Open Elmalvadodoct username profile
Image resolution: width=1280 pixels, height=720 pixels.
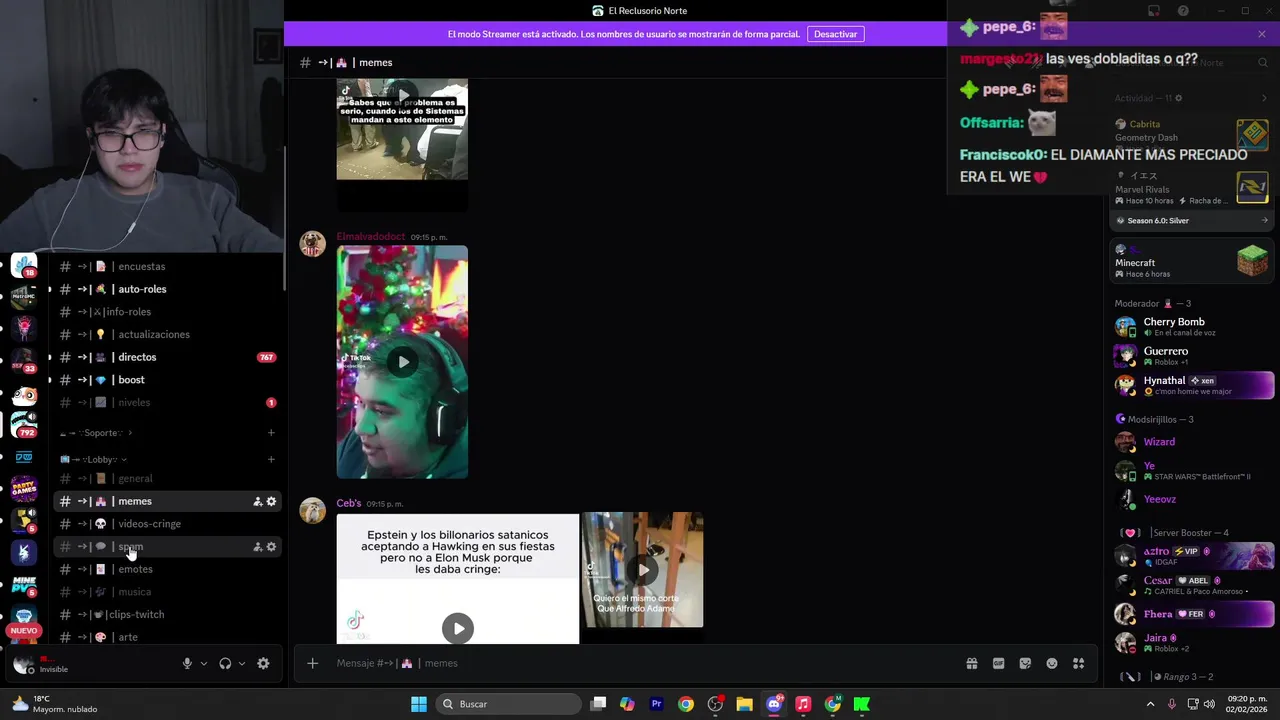pos(370,237)
